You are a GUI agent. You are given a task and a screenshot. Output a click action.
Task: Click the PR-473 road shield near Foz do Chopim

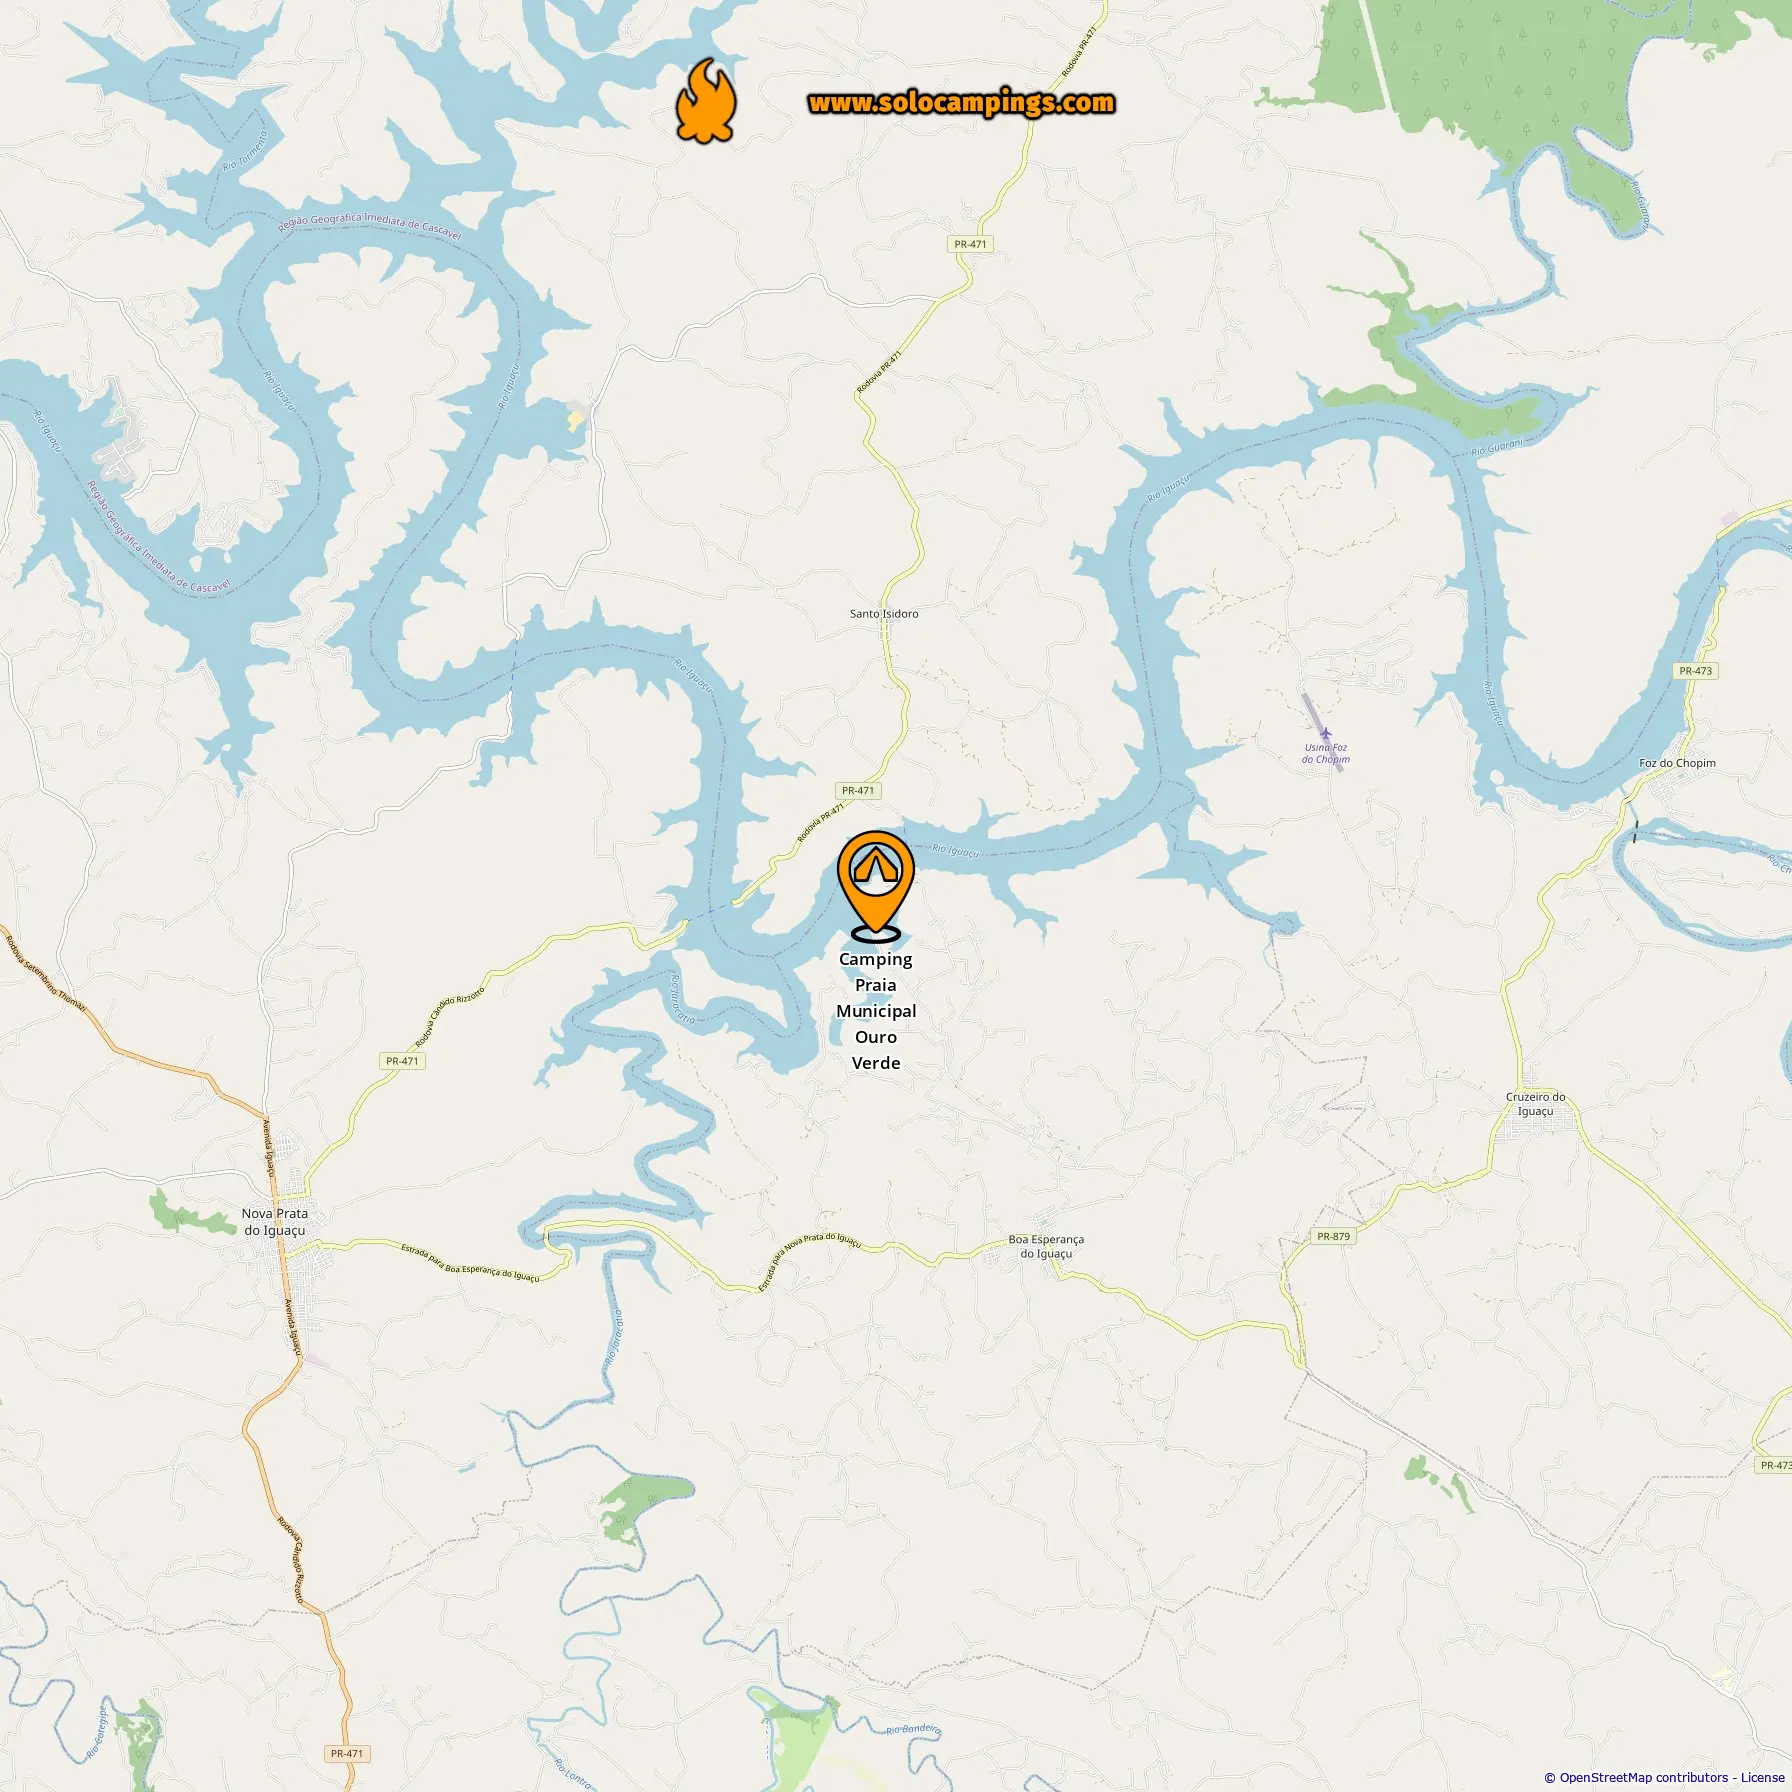pyautogui.click(x=1696, y=671)
